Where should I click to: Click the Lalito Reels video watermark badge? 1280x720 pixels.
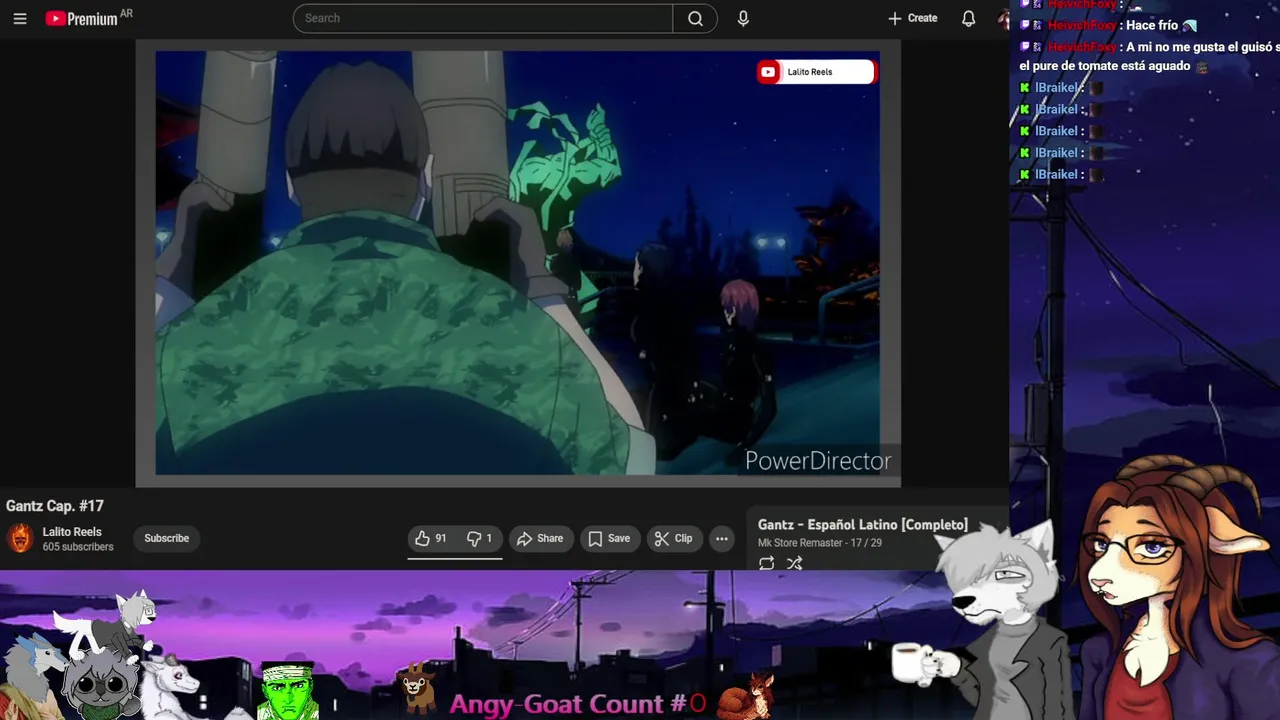(x=816, y=72)
